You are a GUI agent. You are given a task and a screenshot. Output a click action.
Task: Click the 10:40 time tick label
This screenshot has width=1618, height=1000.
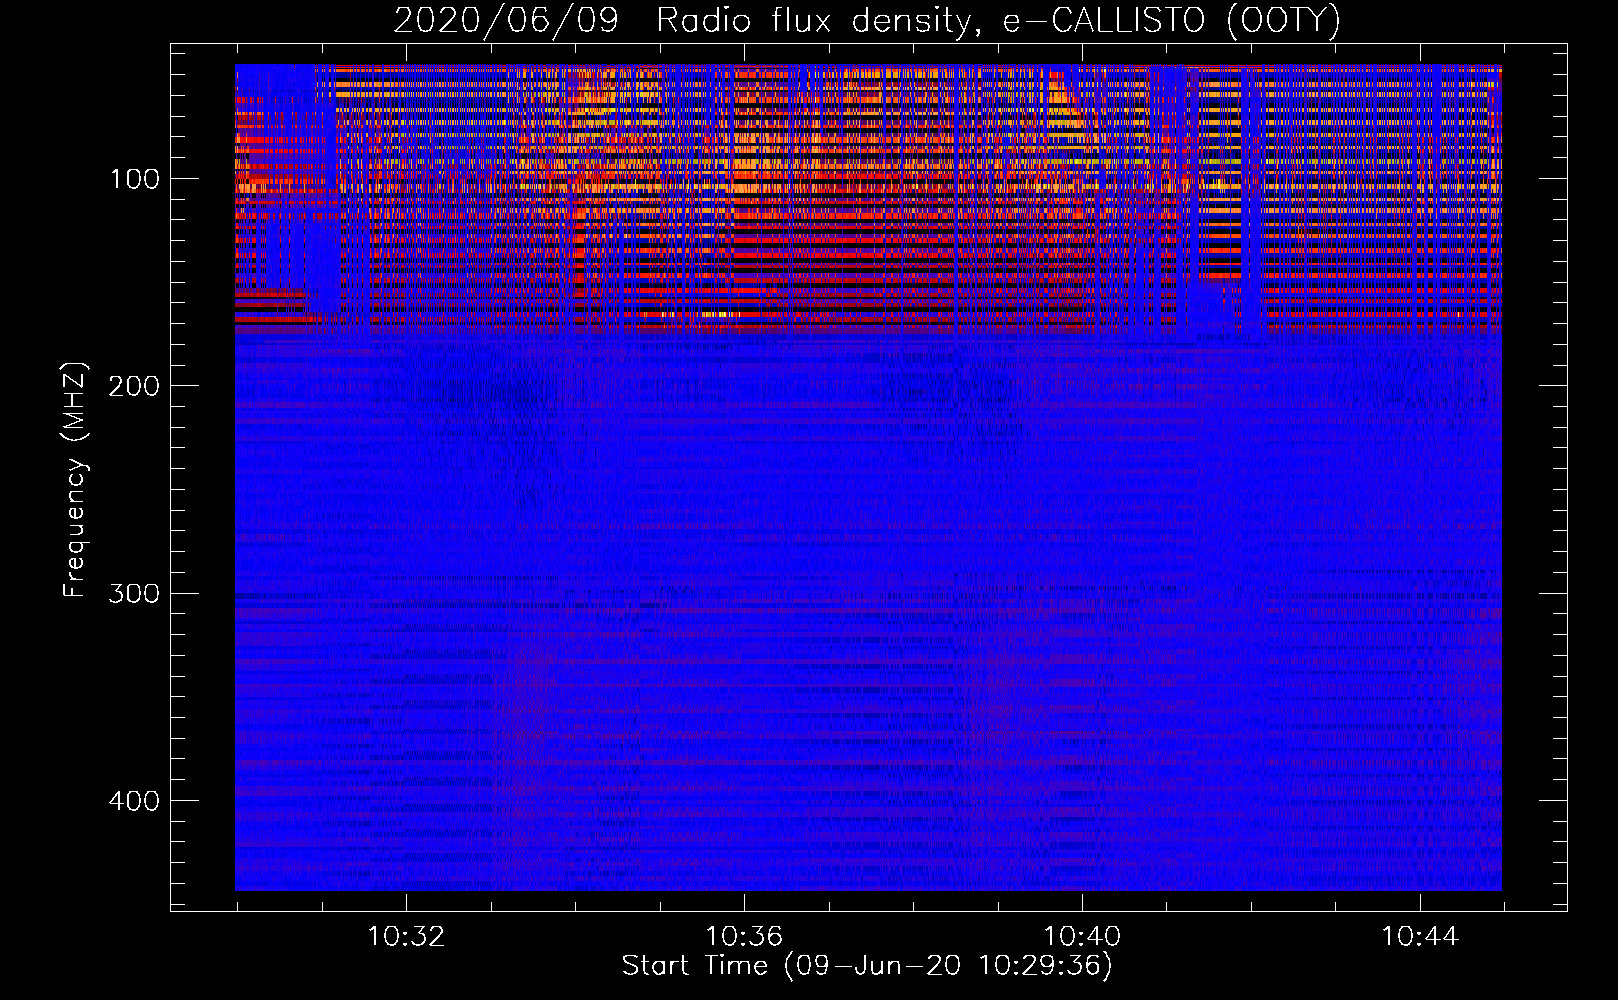[x=1082, y=937]
